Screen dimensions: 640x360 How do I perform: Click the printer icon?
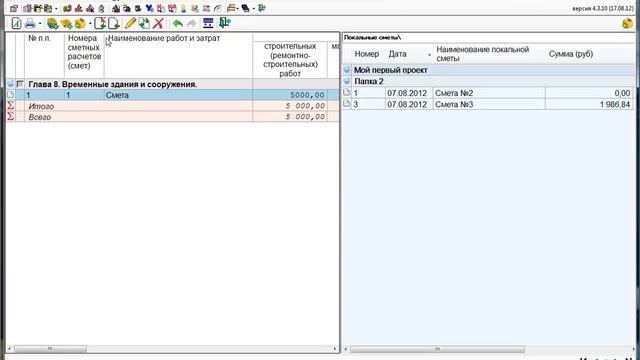pyautogui.click(x=30, y=23)
